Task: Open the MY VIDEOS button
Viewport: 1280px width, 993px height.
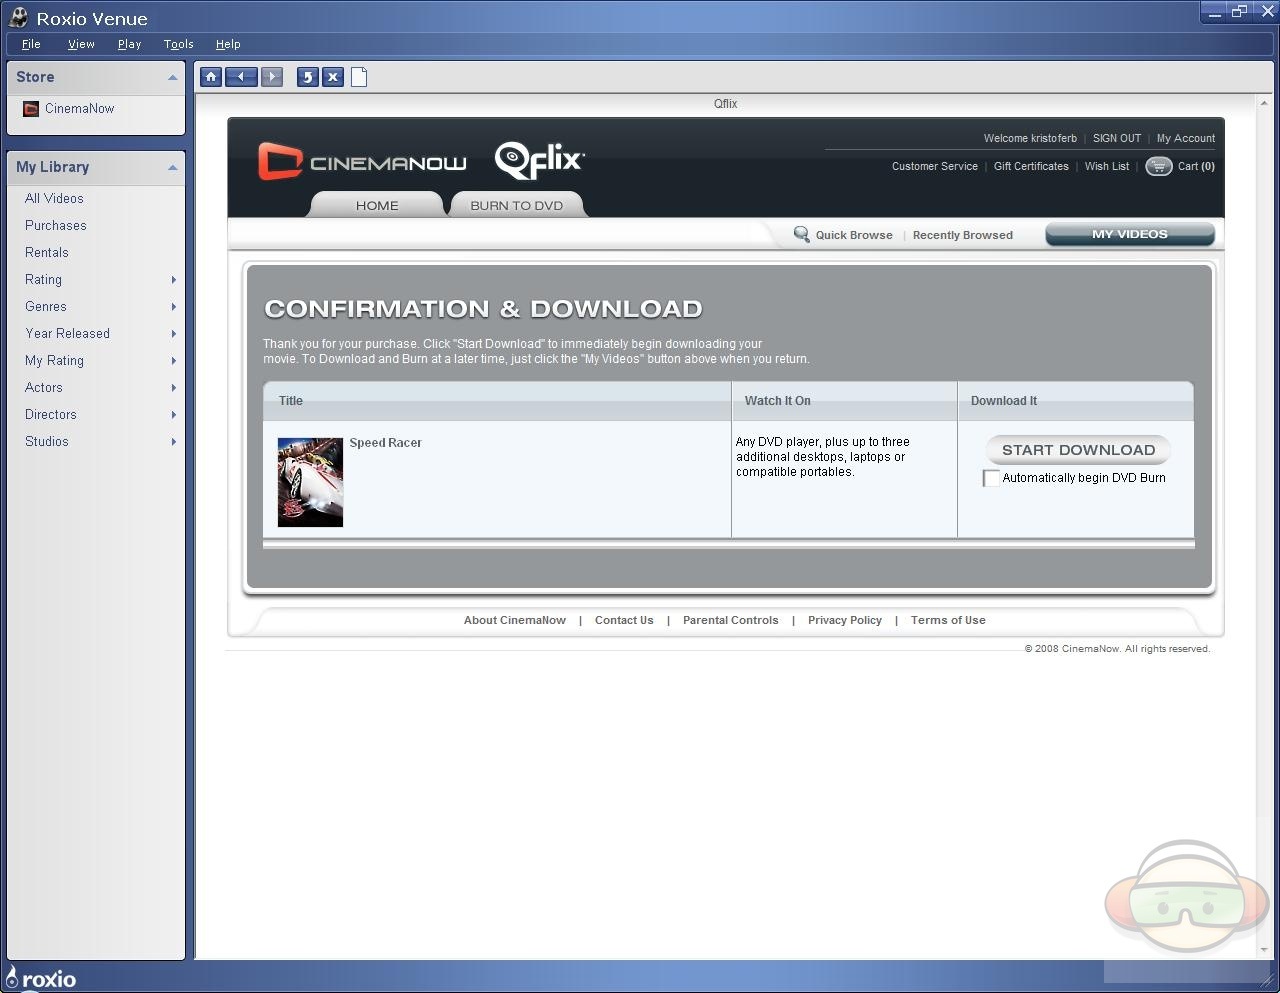Action: click(x=1129, y=234)
